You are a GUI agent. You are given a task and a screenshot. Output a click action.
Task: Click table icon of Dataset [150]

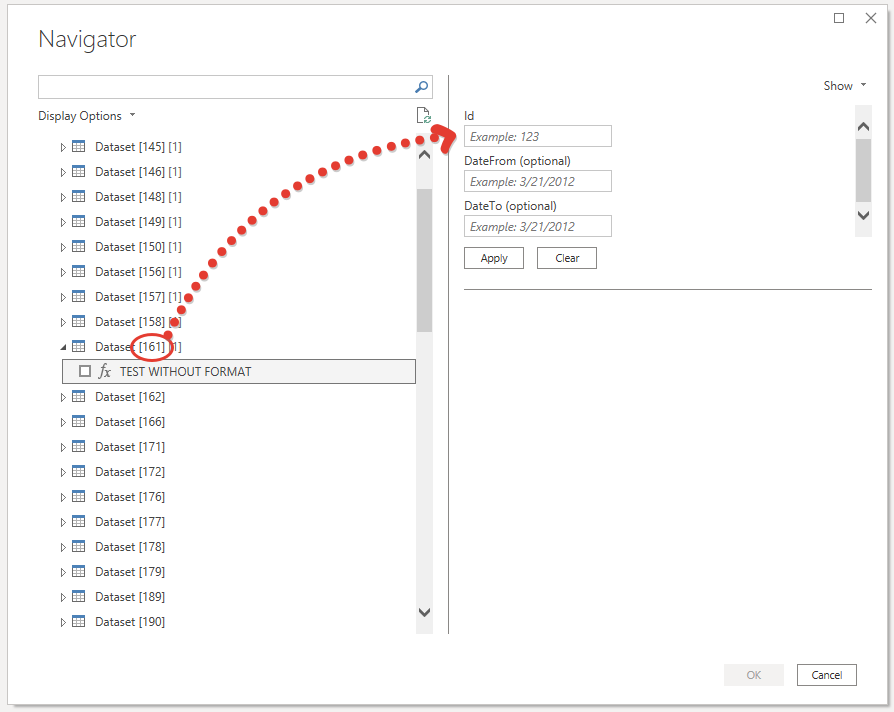point(79,247)
